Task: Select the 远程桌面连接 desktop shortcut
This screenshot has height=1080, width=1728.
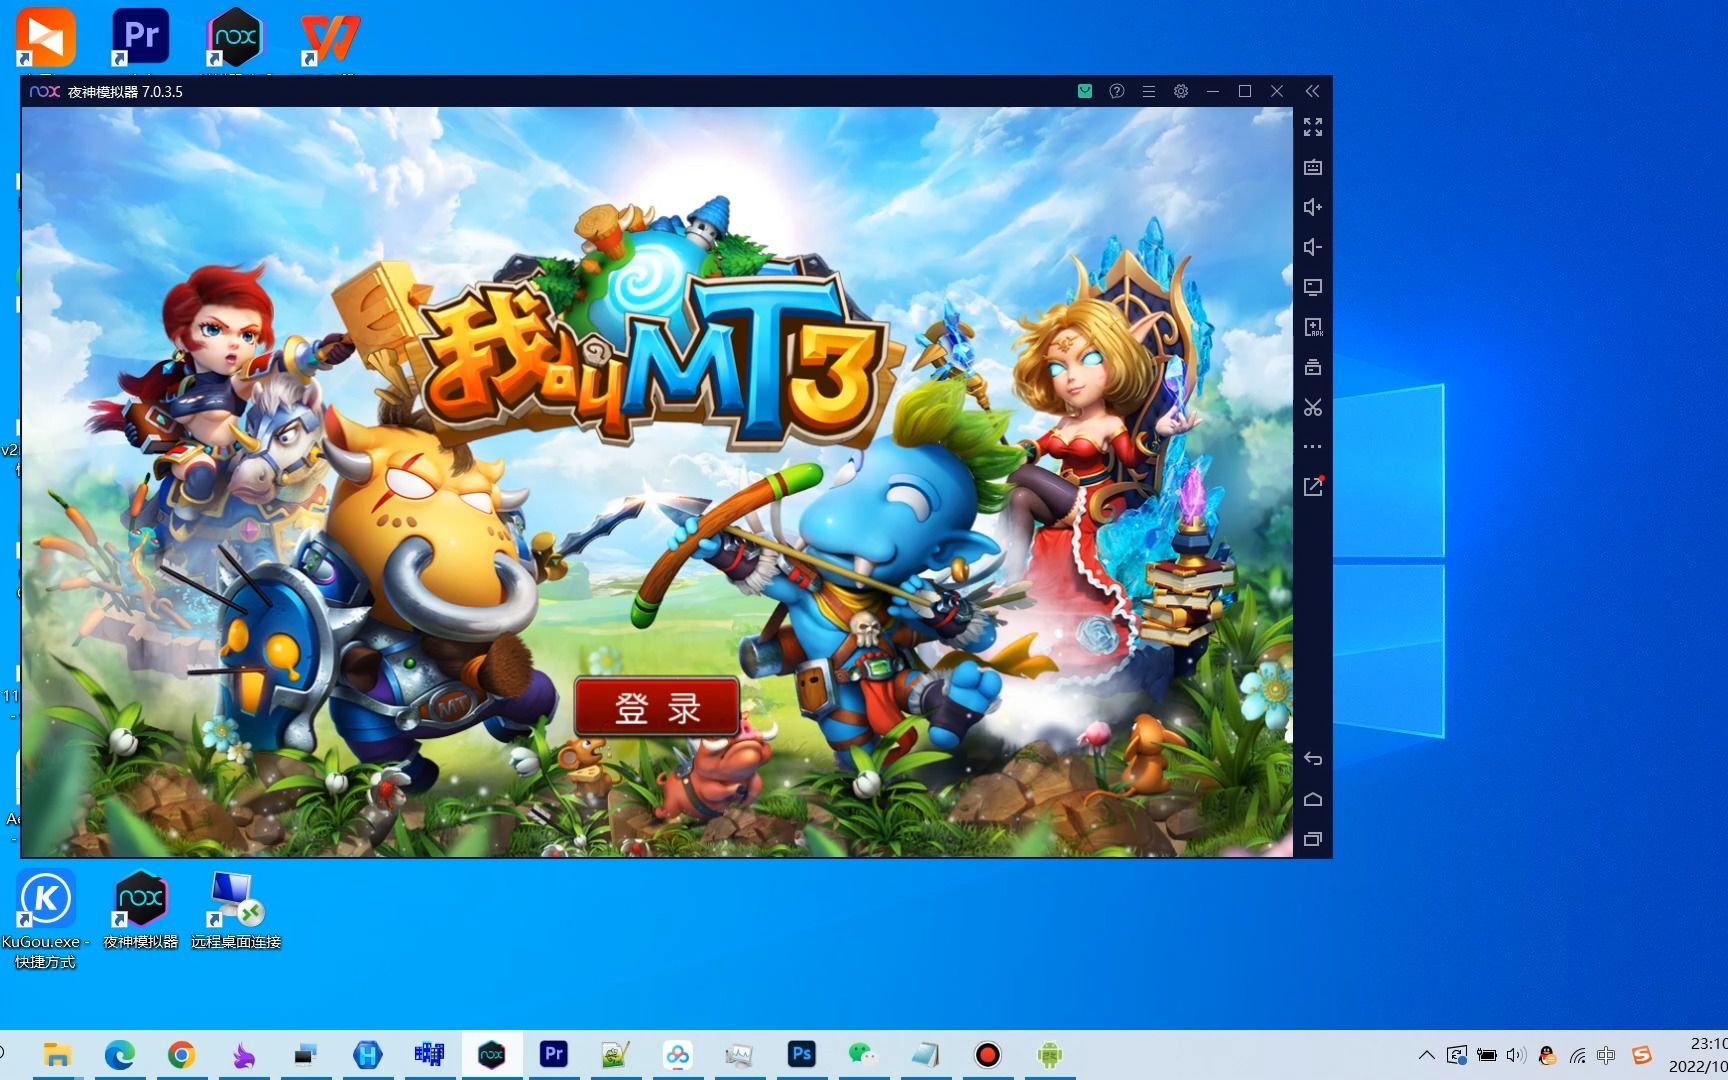Action: tap(235, 909)
